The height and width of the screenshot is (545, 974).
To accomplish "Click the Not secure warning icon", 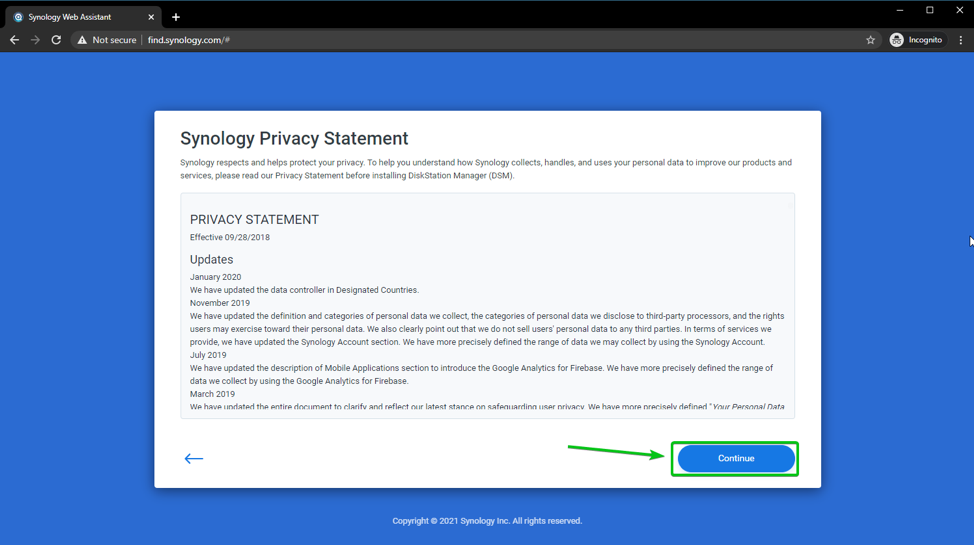I will pyautogui.click(x=83, y=40).
